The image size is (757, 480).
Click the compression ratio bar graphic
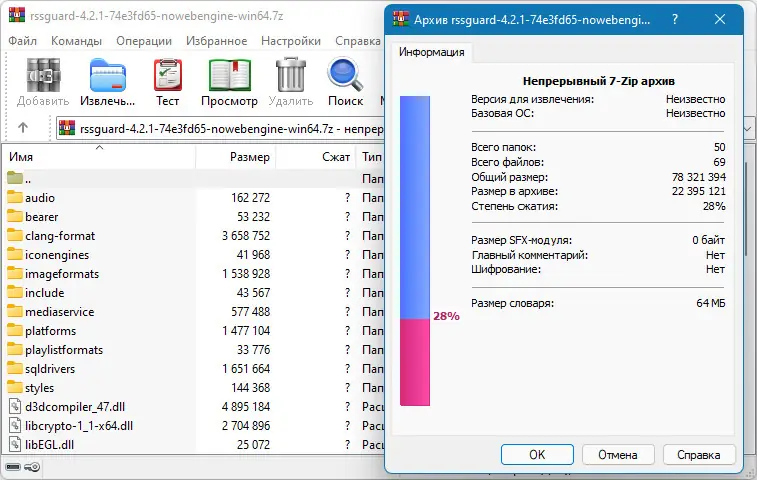tap(415, 251)
